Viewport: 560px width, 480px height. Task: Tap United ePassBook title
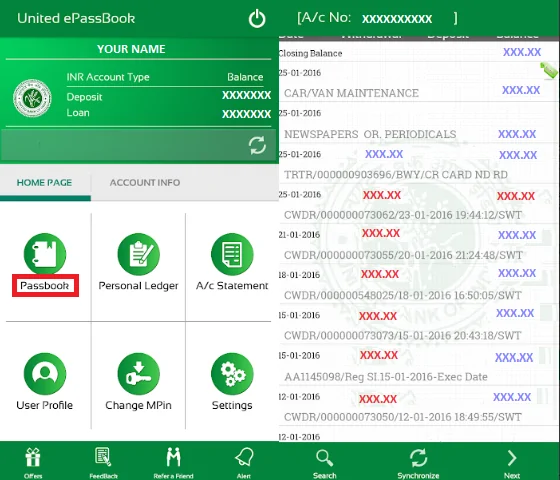pos(76,19)
